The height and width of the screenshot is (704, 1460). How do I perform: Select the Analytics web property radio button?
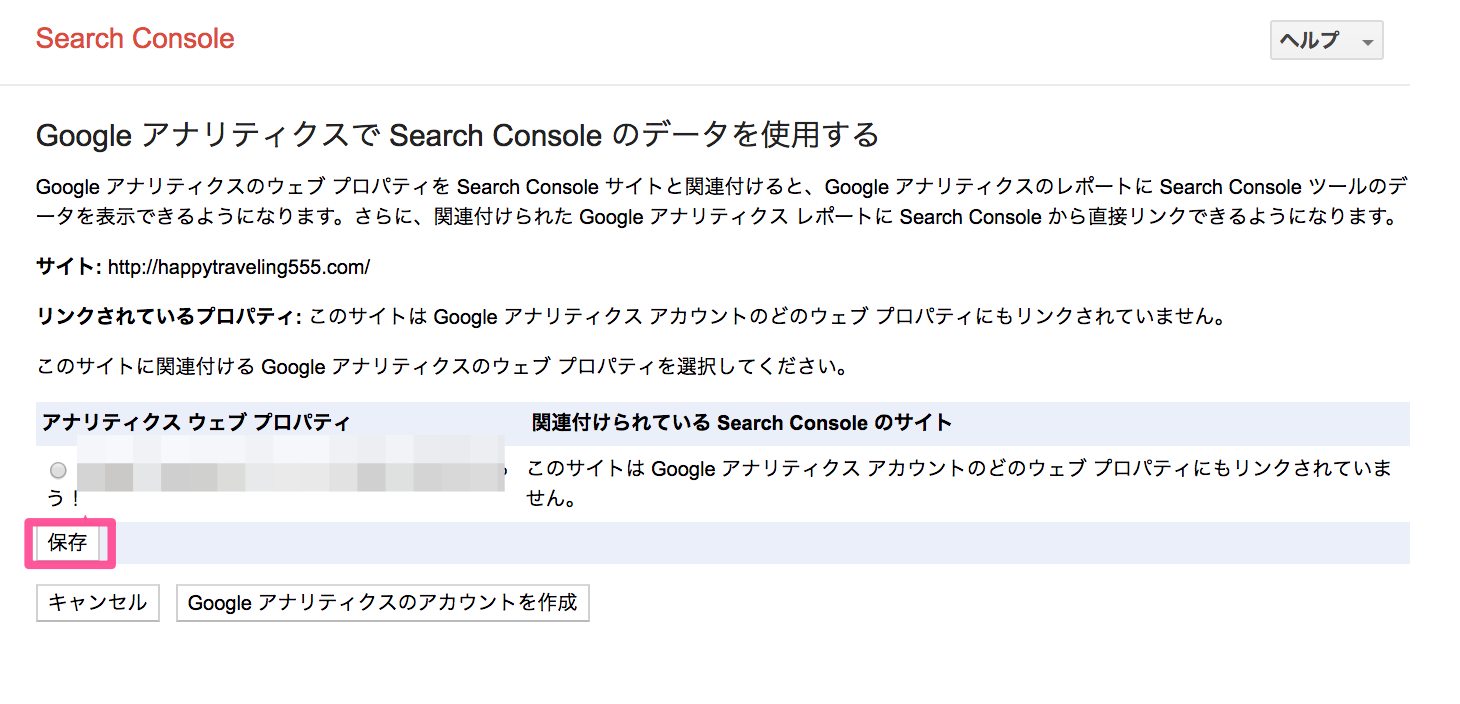pyautogui.click(x=58, y=470)
